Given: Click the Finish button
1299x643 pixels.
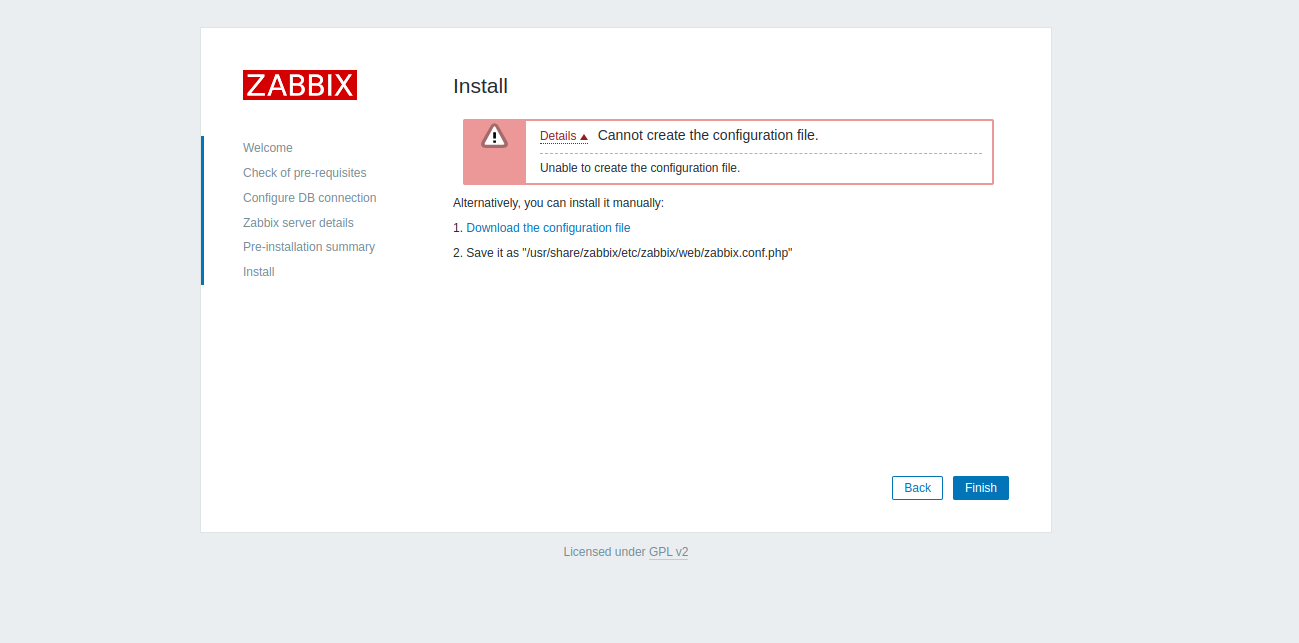Looking at the screenshot, I should pos(980,488).
